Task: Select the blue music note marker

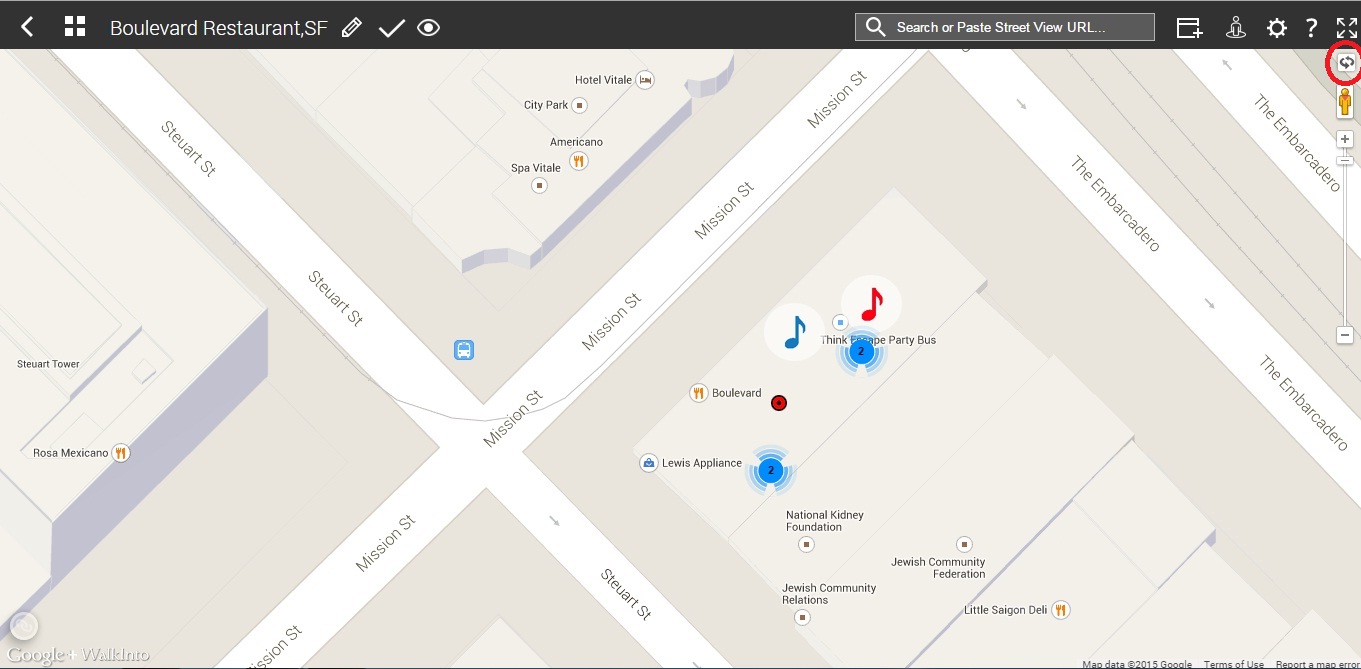Action: tap(794, 332)
